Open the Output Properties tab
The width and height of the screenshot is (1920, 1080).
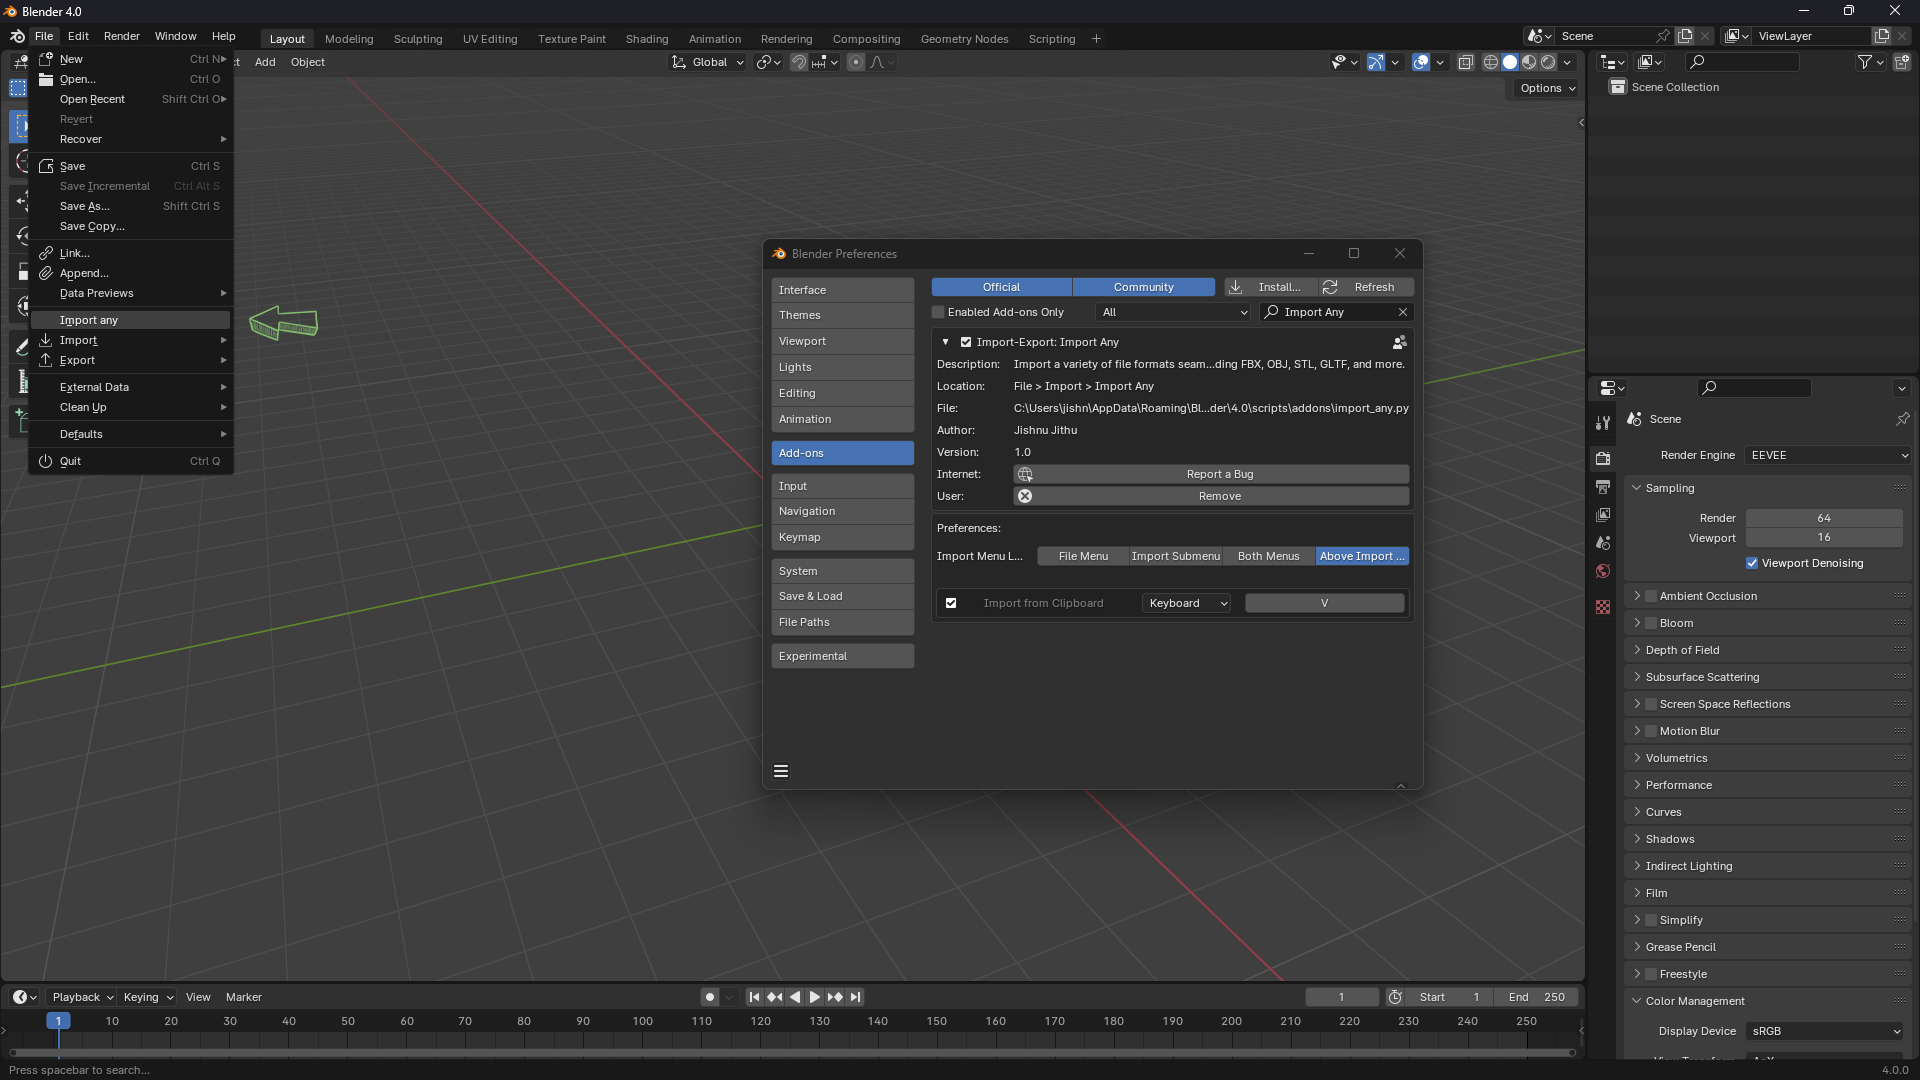coord(1603,486)
